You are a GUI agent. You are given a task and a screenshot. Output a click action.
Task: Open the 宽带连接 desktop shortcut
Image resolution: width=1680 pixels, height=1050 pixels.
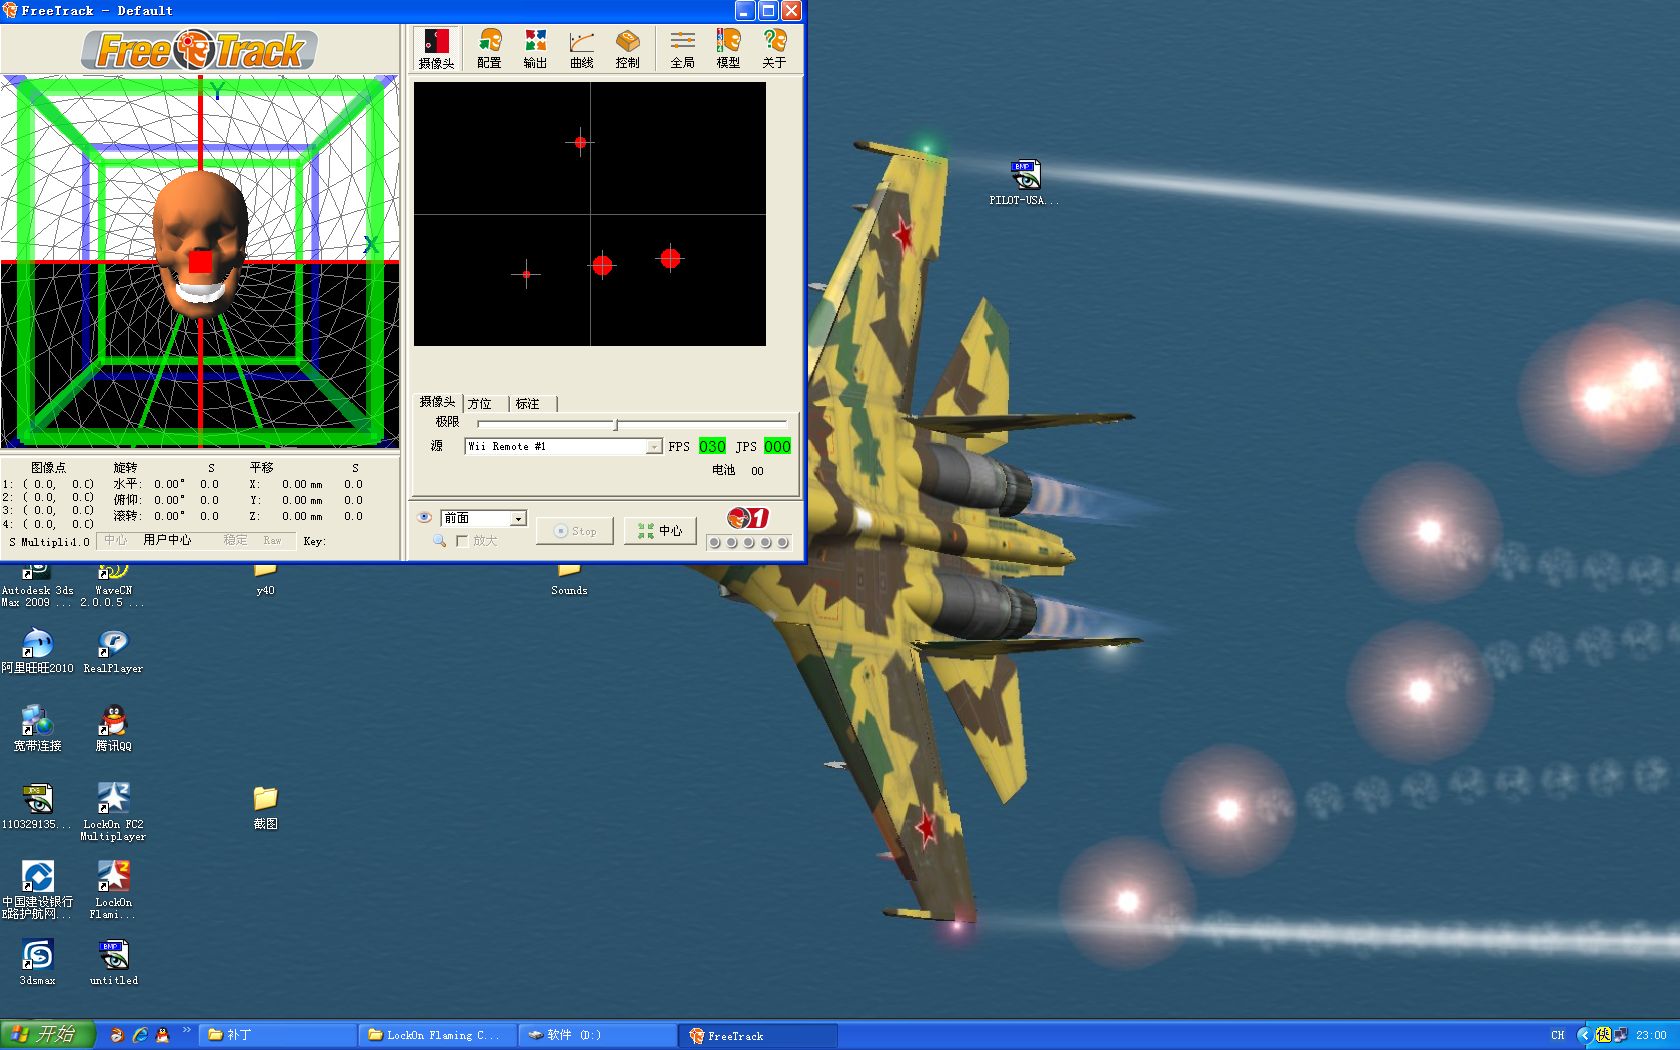(37, 729)
